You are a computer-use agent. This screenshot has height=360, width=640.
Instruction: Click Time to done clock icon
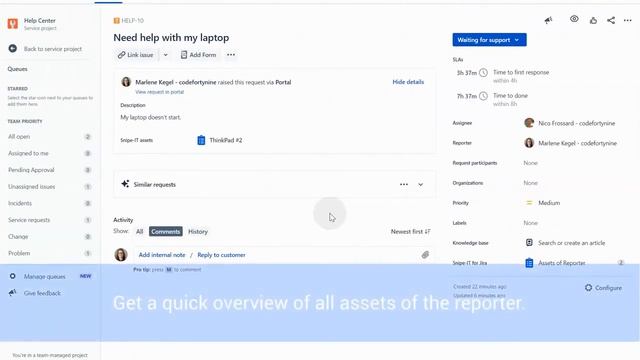coord(483,96)
